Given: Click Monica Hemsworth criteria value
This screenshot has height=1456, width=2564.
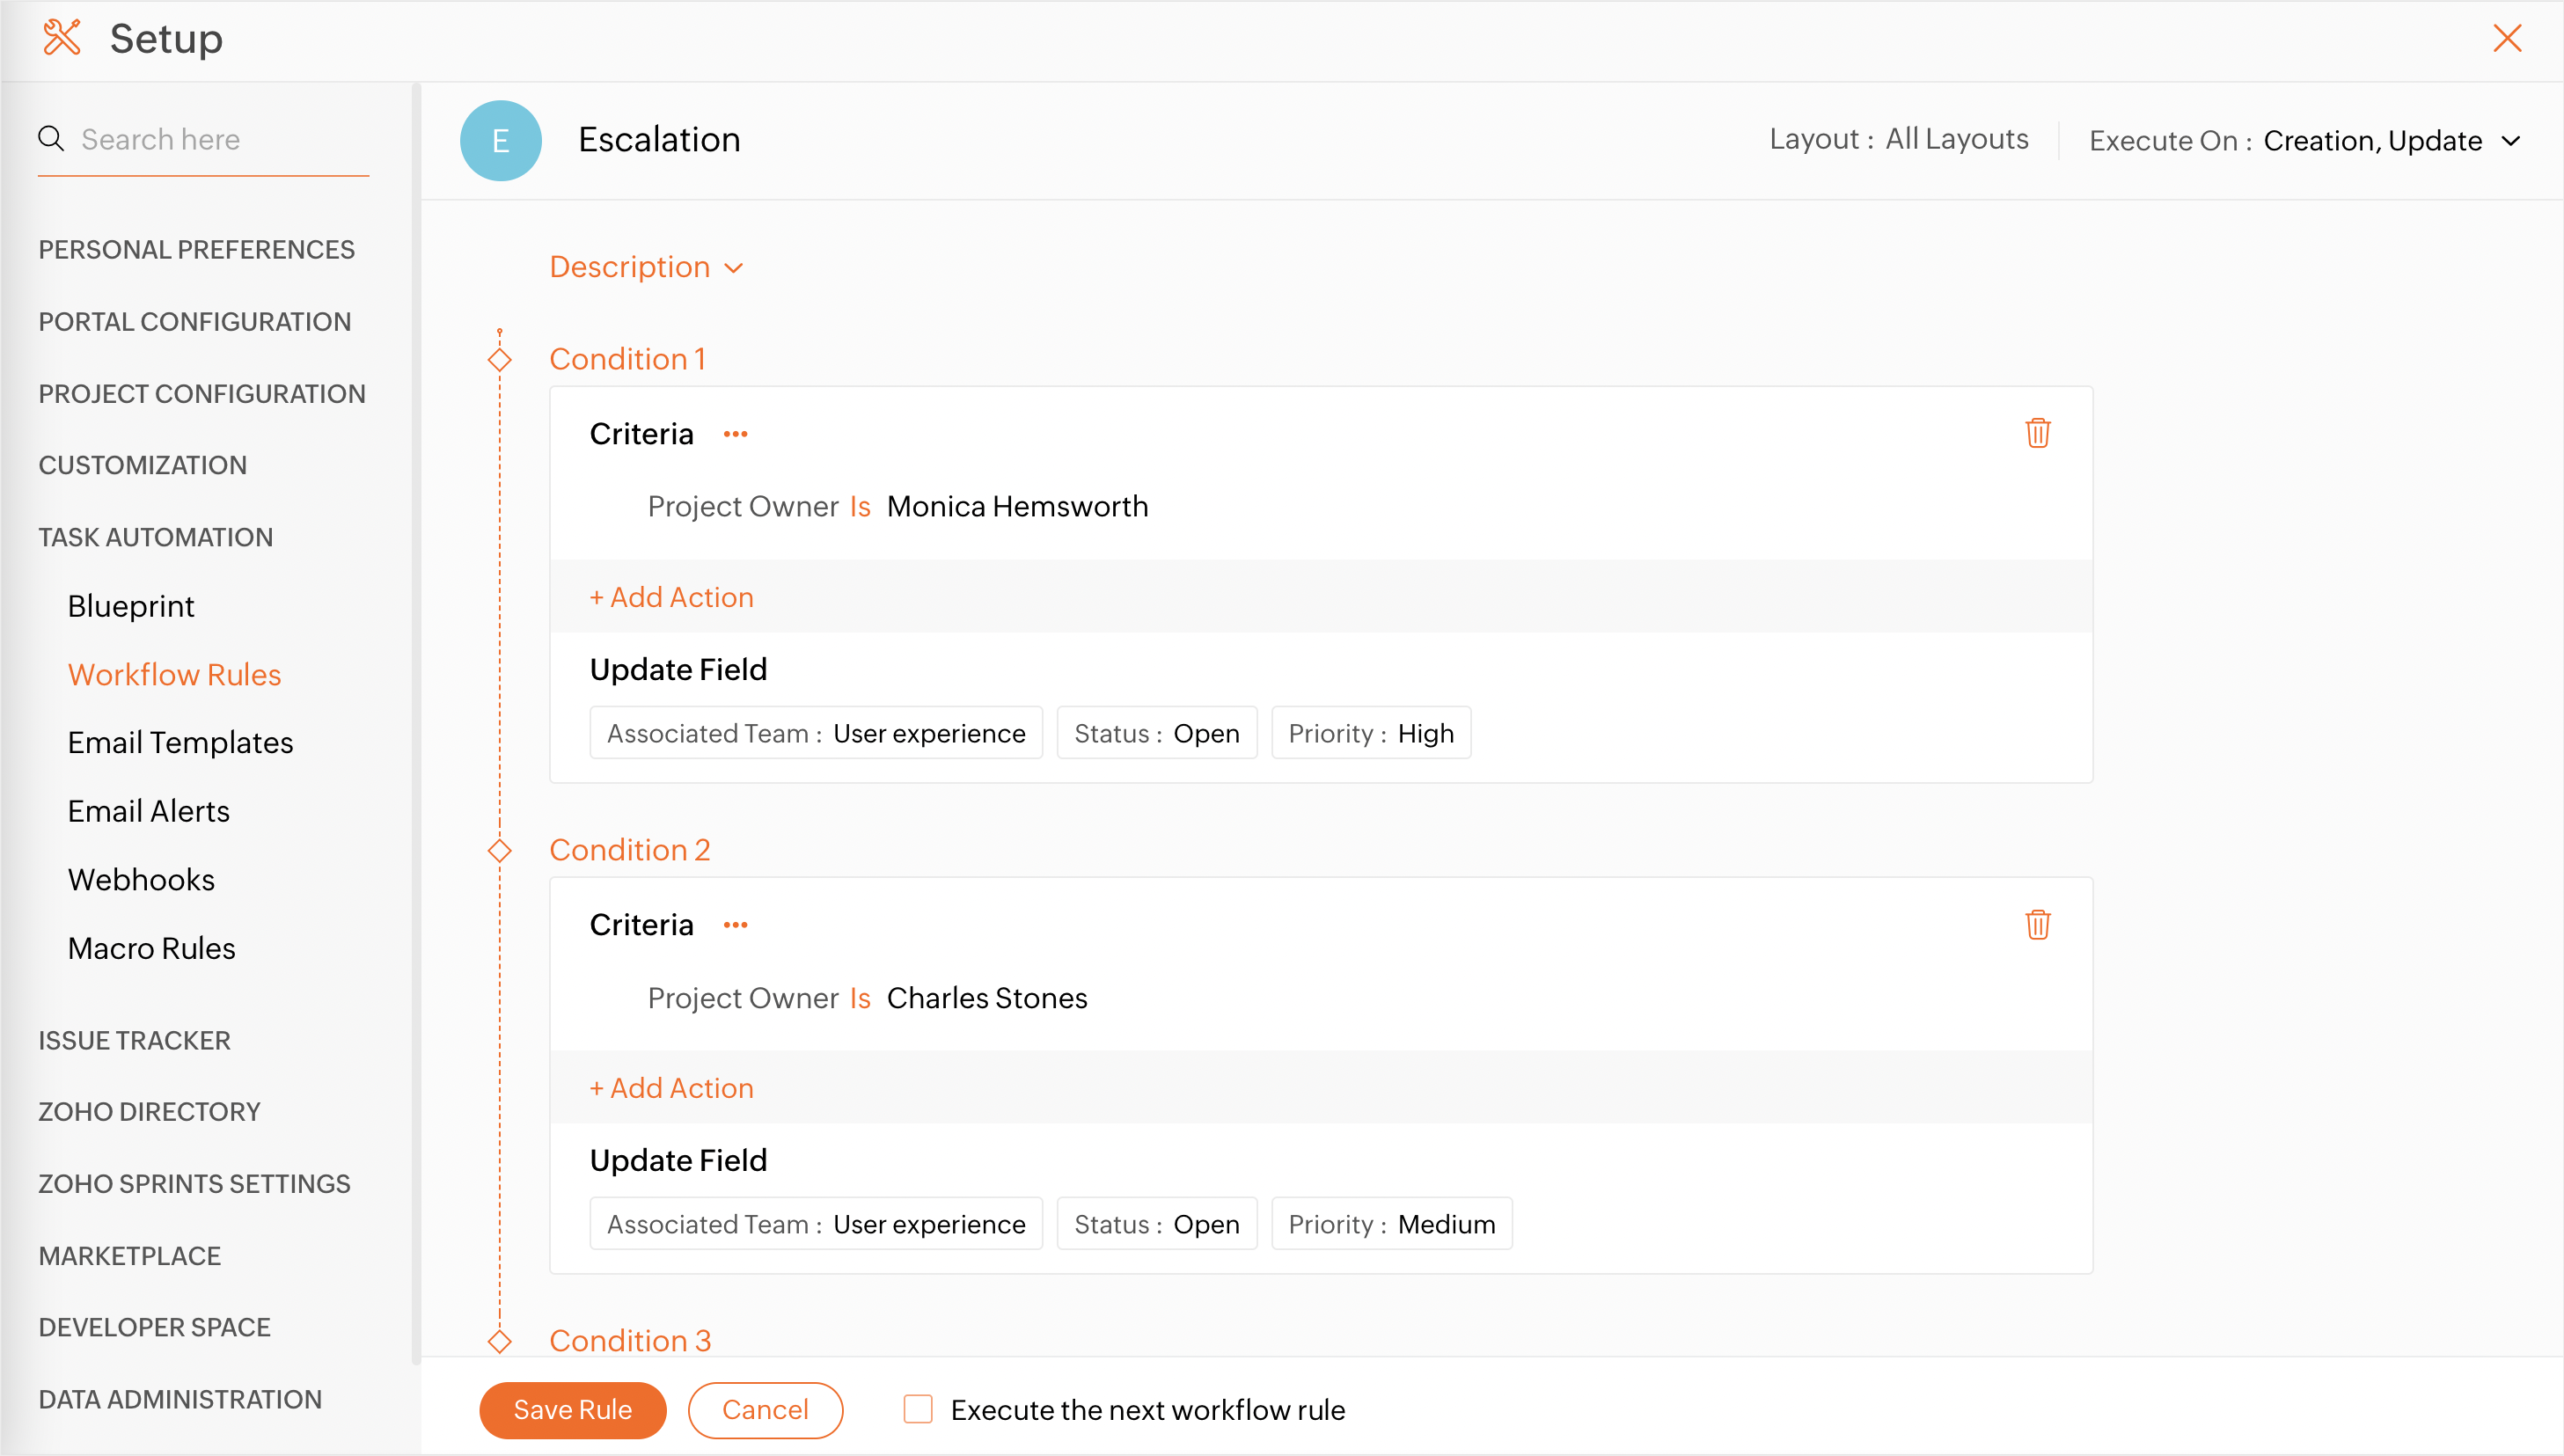Looking at the screenshot, I should (x=1017, y=507).
